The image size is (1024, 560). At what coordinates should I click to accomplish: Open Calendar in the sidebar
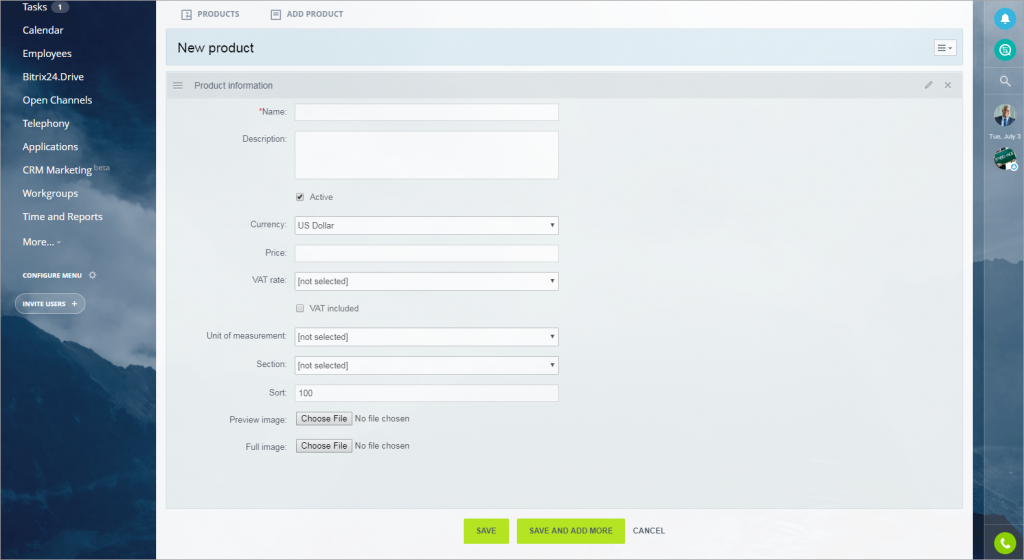point(43,30)
